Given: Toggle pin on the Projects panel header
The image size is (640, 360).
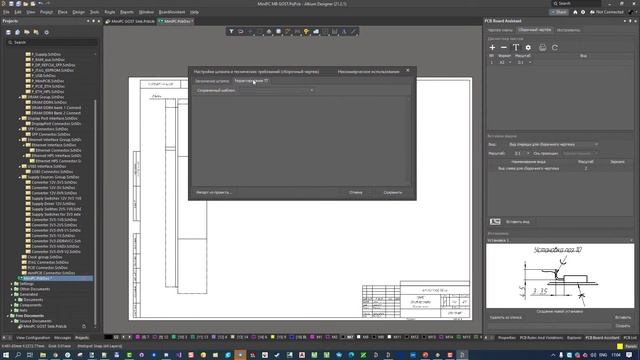Looking at the screenshot, I should point(93,21).
